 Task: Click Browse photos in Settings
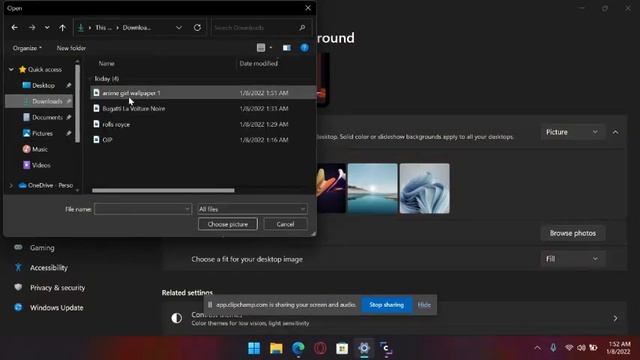[x=573, y=233]
